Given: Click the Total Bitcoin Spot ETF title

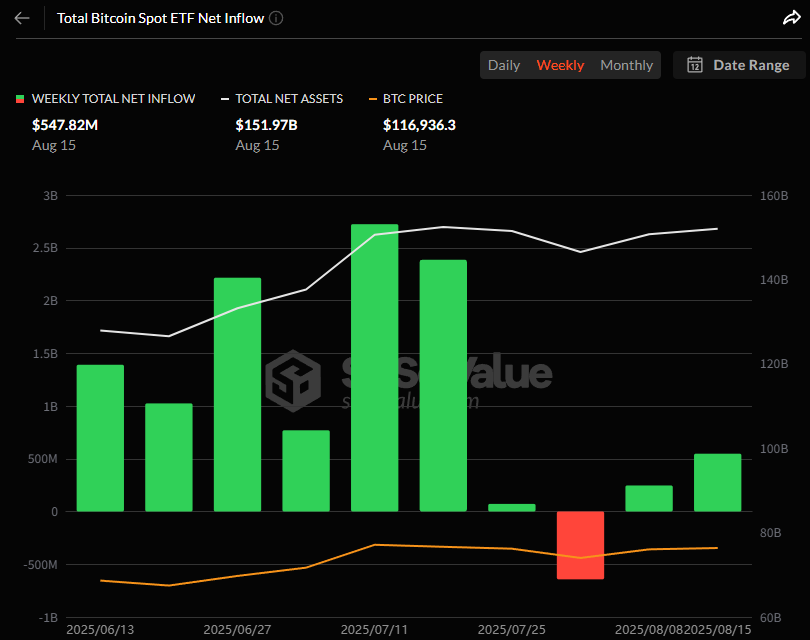Looking at the screenshot, I should point(160,18).
